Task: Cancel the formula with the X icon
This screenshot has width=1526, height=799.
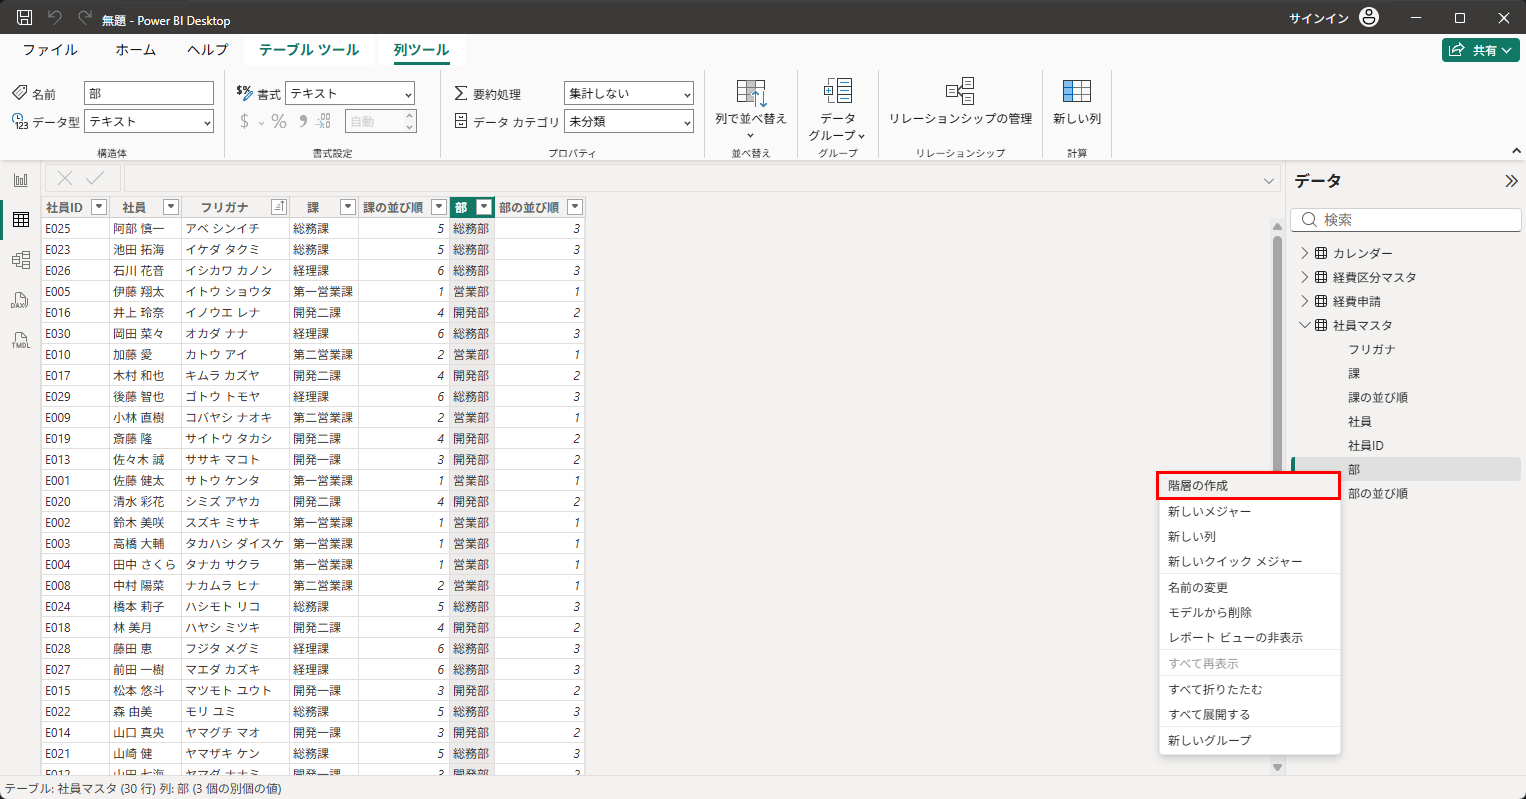Action: (x=65, y=178)
